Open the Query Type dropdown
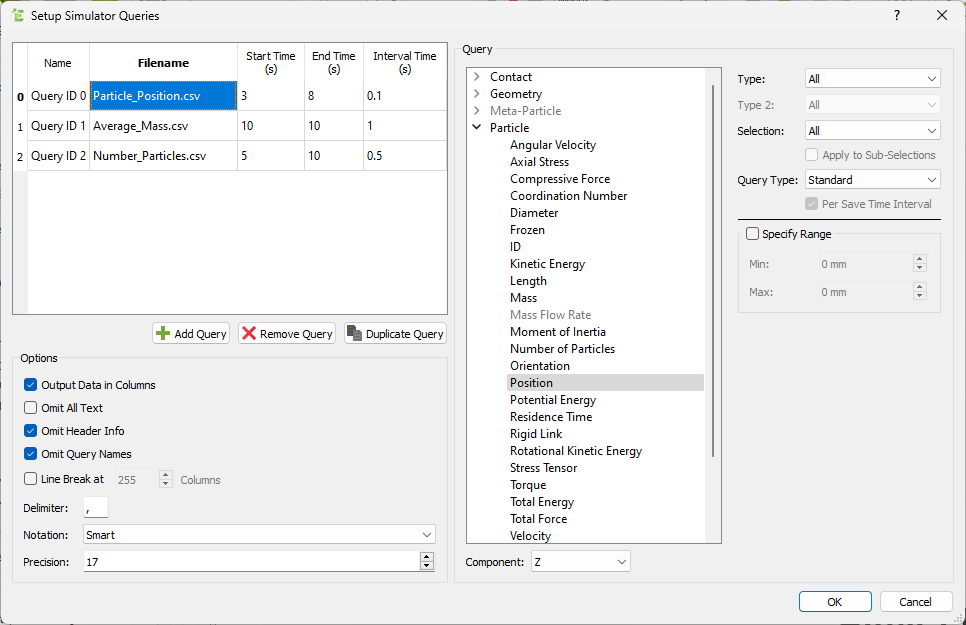 [872, 180]
